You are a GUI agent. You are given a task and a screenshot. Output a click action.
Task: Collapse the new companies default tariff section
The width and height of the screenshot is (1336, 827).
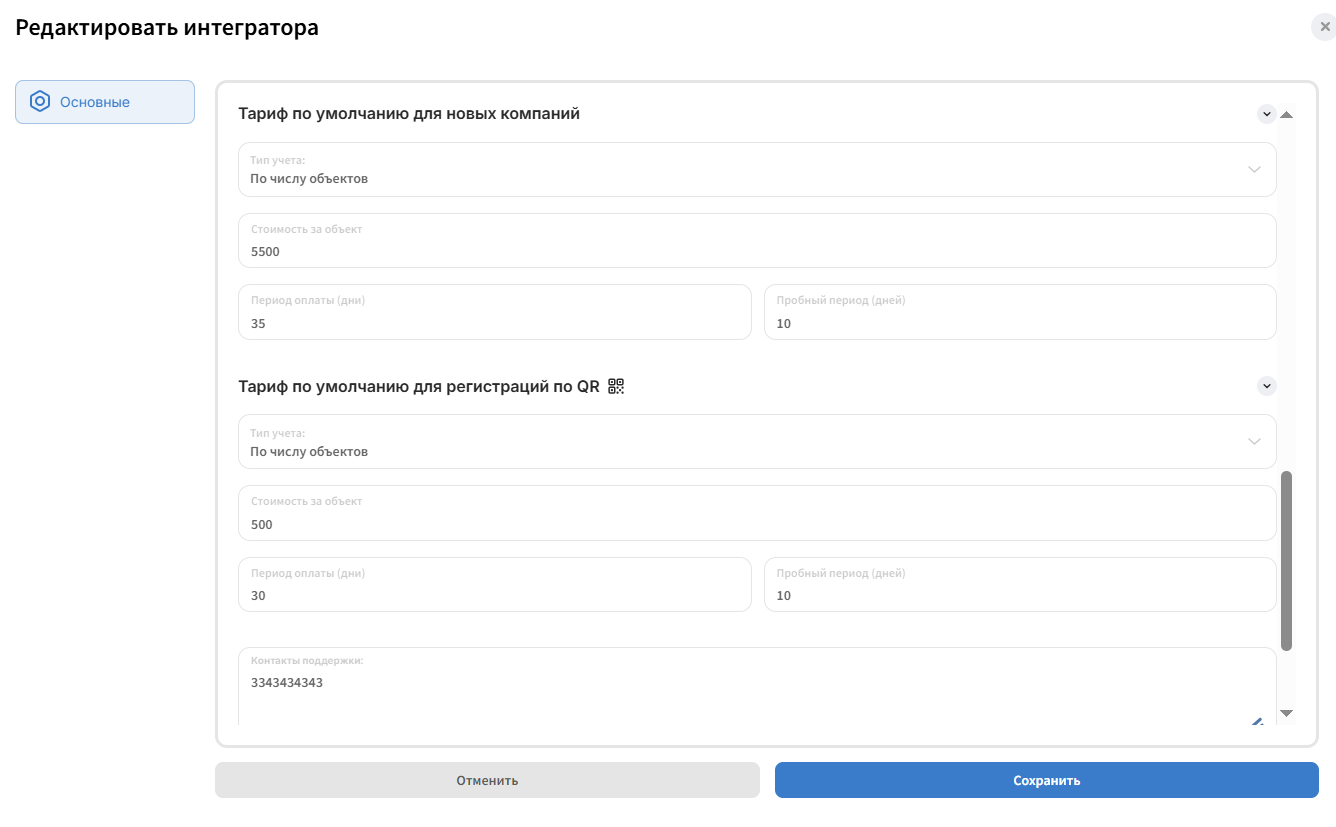tap(1267, 114)
